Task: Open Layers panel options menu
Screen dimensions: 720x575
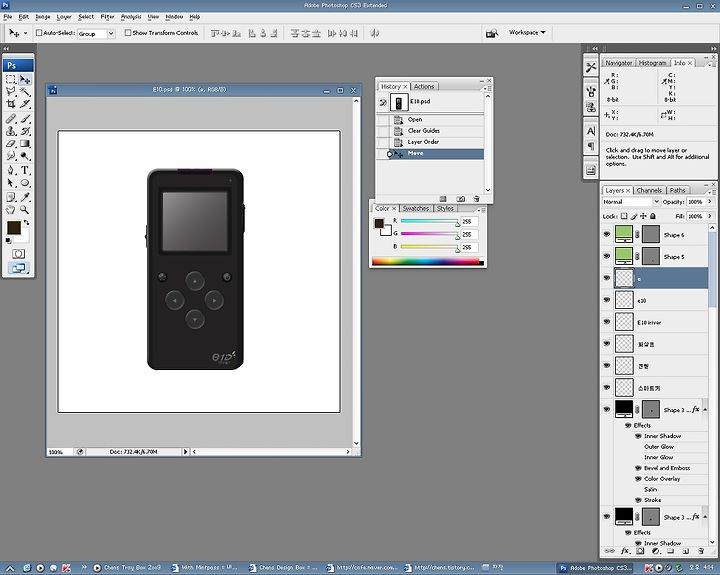Action: 710,191
